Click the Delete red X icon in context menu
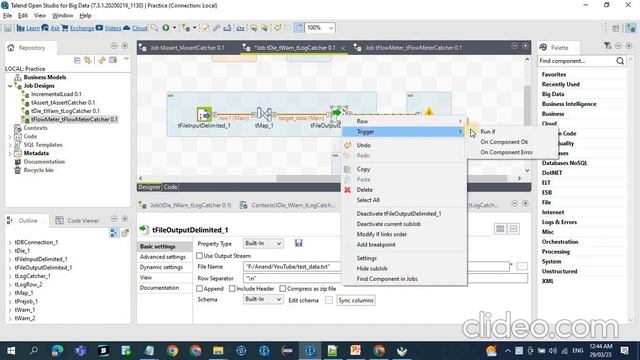 (x=347, y=190)
